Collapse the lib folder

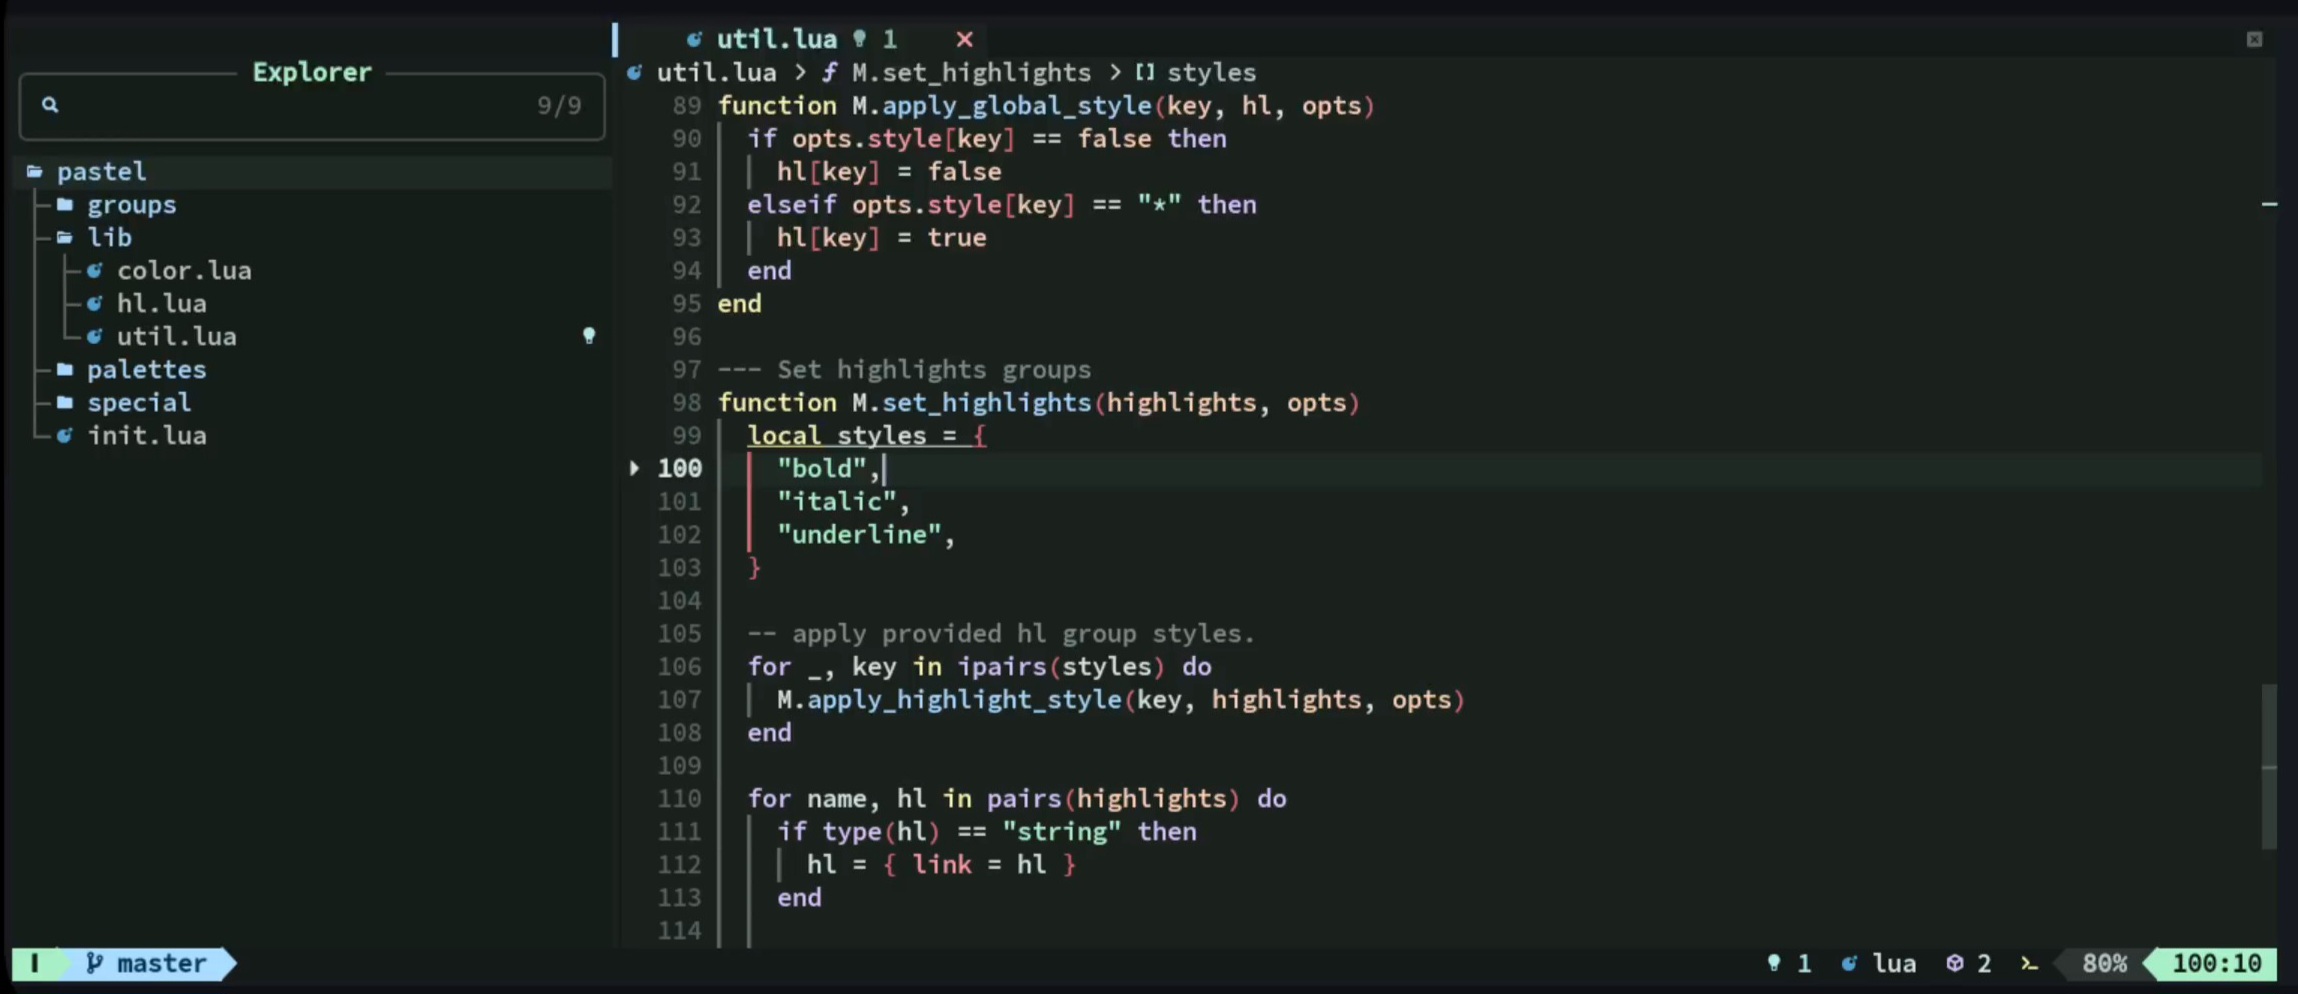[x=109, y=237]
